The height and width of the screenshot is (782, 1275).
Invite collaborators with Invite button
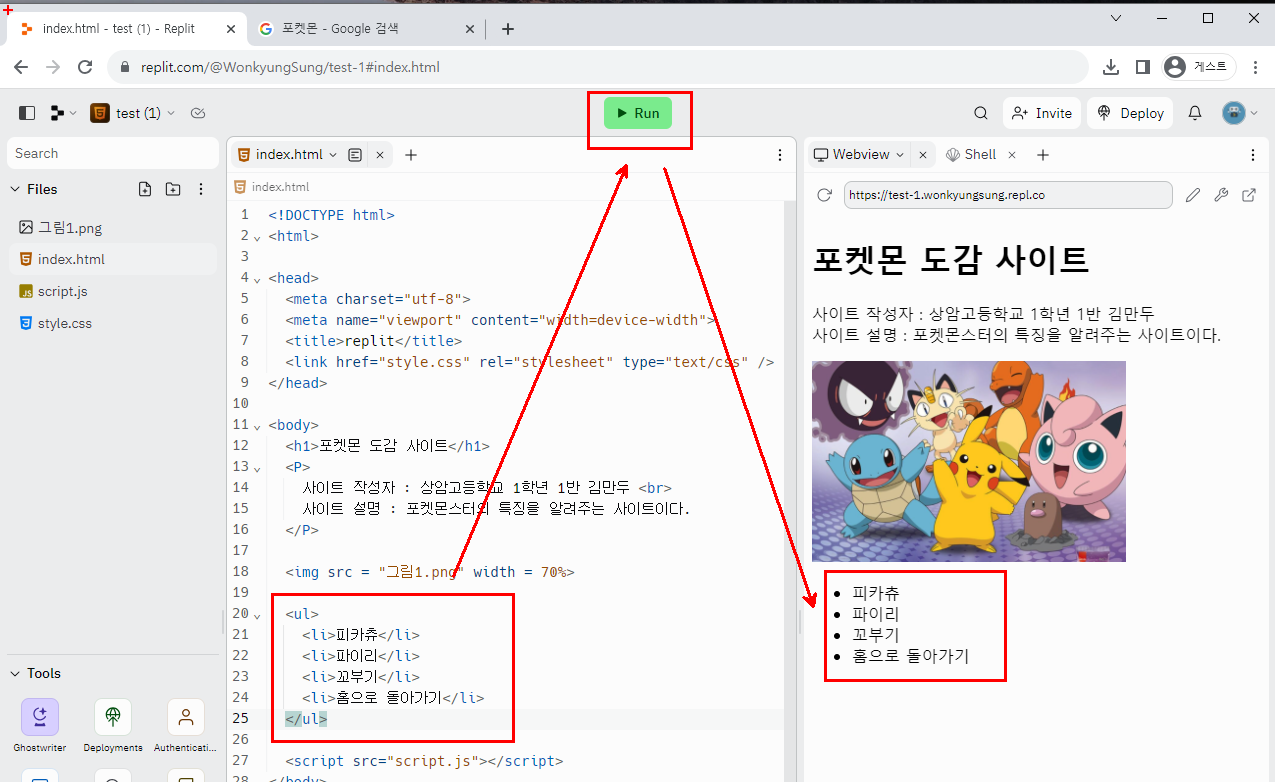[1042, 113]
